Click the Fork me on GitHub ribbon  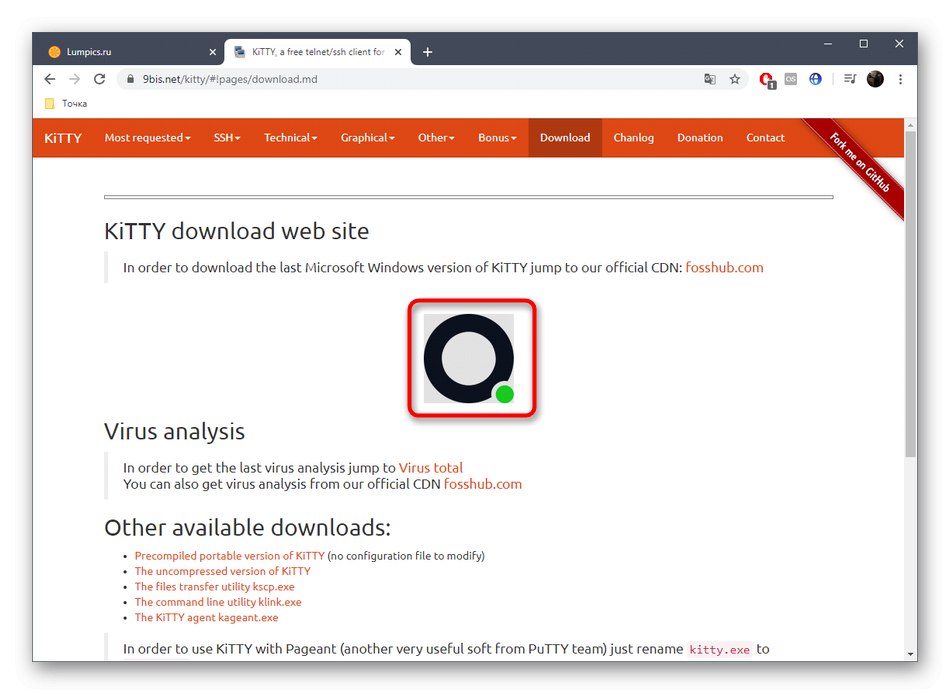[860, 163]
